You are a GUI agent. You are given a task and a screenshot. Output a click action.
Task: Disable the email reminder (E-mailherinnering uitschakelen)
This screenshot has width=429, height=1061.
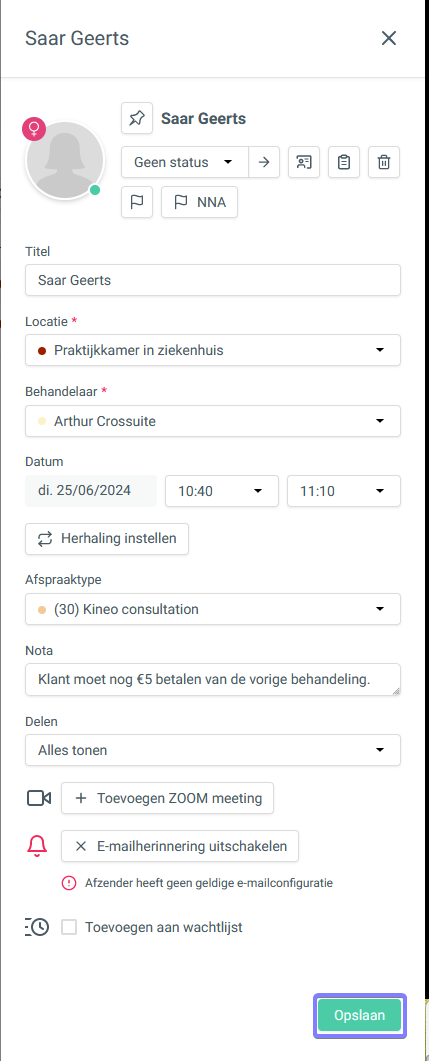(x=180, y=846)
